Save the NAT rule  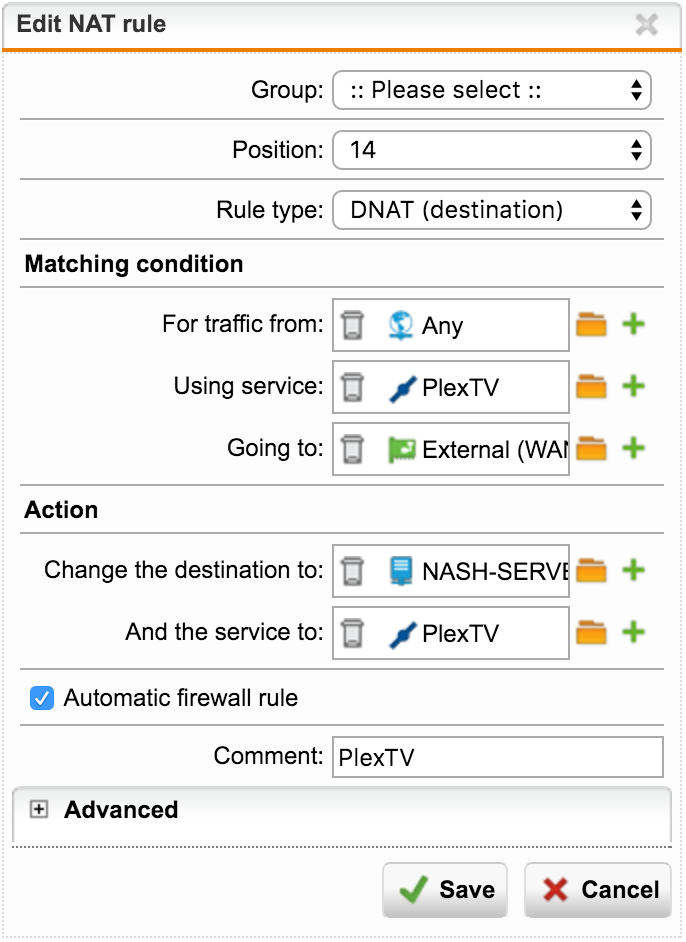(445, 890)
